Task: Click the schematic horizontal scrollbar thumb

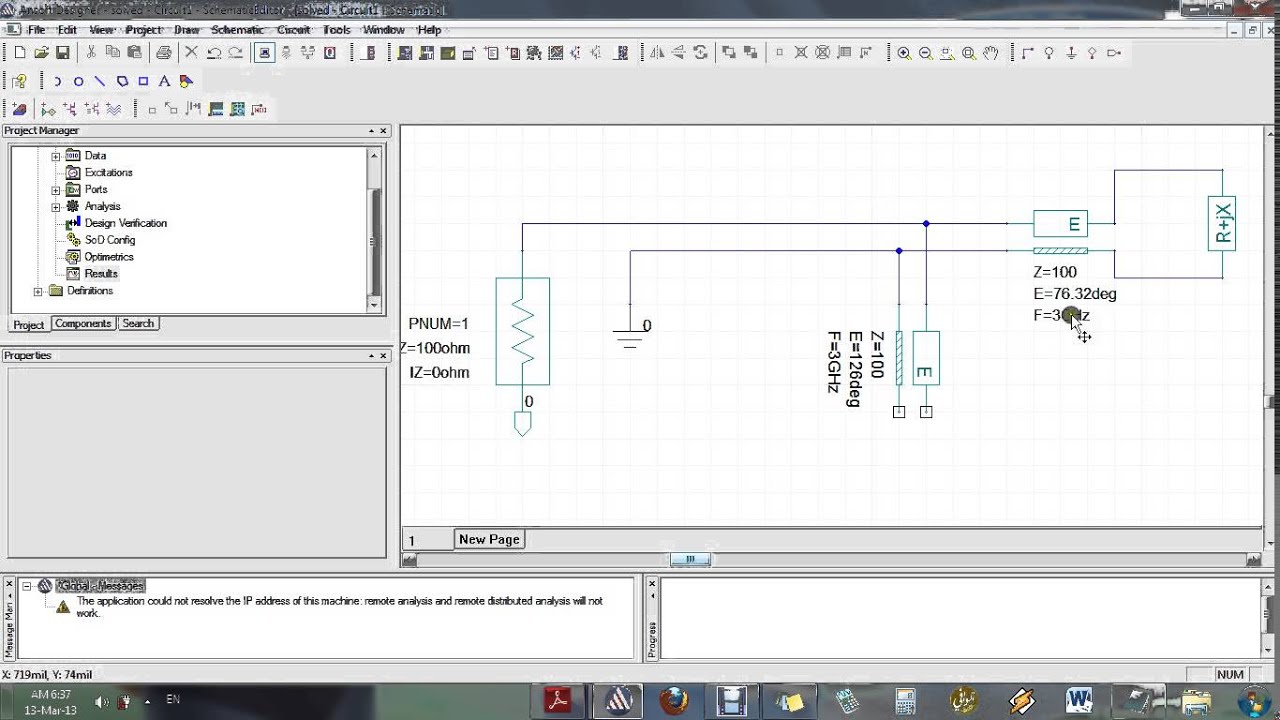Action: pos(690,560)
